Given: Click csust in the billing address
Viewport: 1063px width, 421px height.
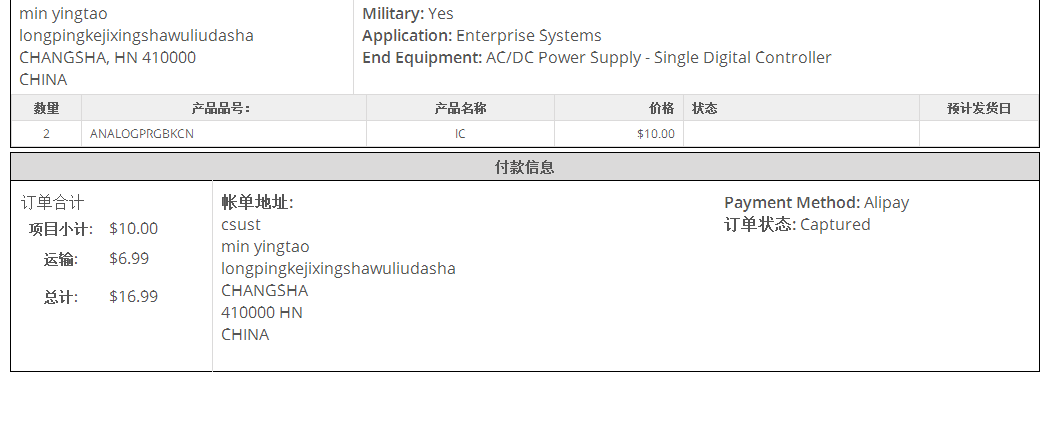Looking at the screenshot, I should (x=241, y=225).
